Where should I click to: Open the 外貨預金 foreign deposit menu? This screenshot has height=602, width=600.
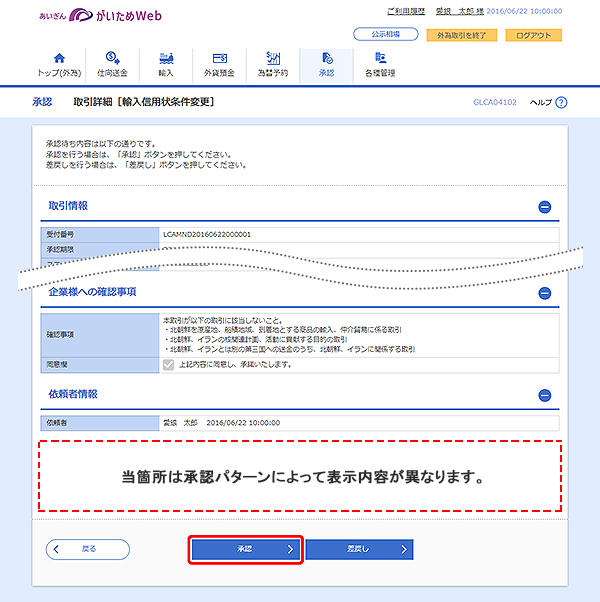(x=219, y=65)
